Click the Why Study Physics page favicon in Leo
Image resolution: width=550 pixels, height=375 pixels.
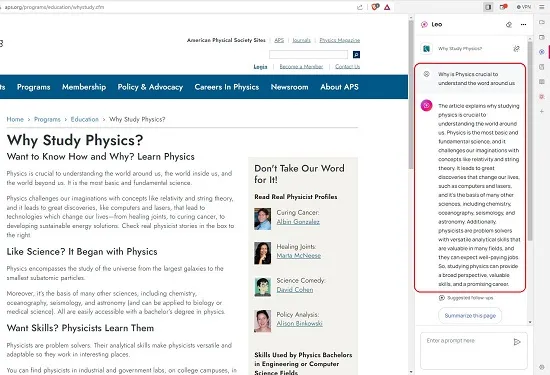click(x=427, y=48)
